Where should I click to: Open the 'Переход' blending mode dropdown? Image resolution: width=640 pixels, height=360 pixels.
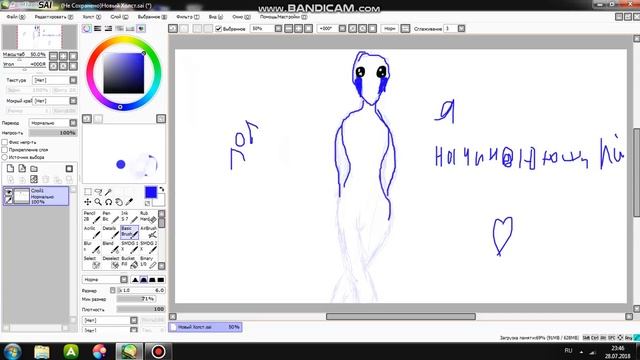[x=53, y=123]
